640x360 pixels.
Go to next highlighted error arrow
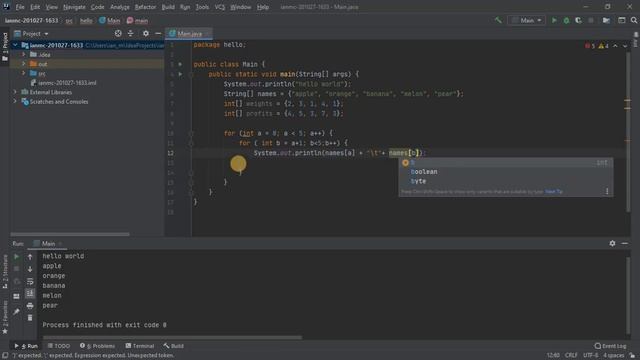[625, 46]
